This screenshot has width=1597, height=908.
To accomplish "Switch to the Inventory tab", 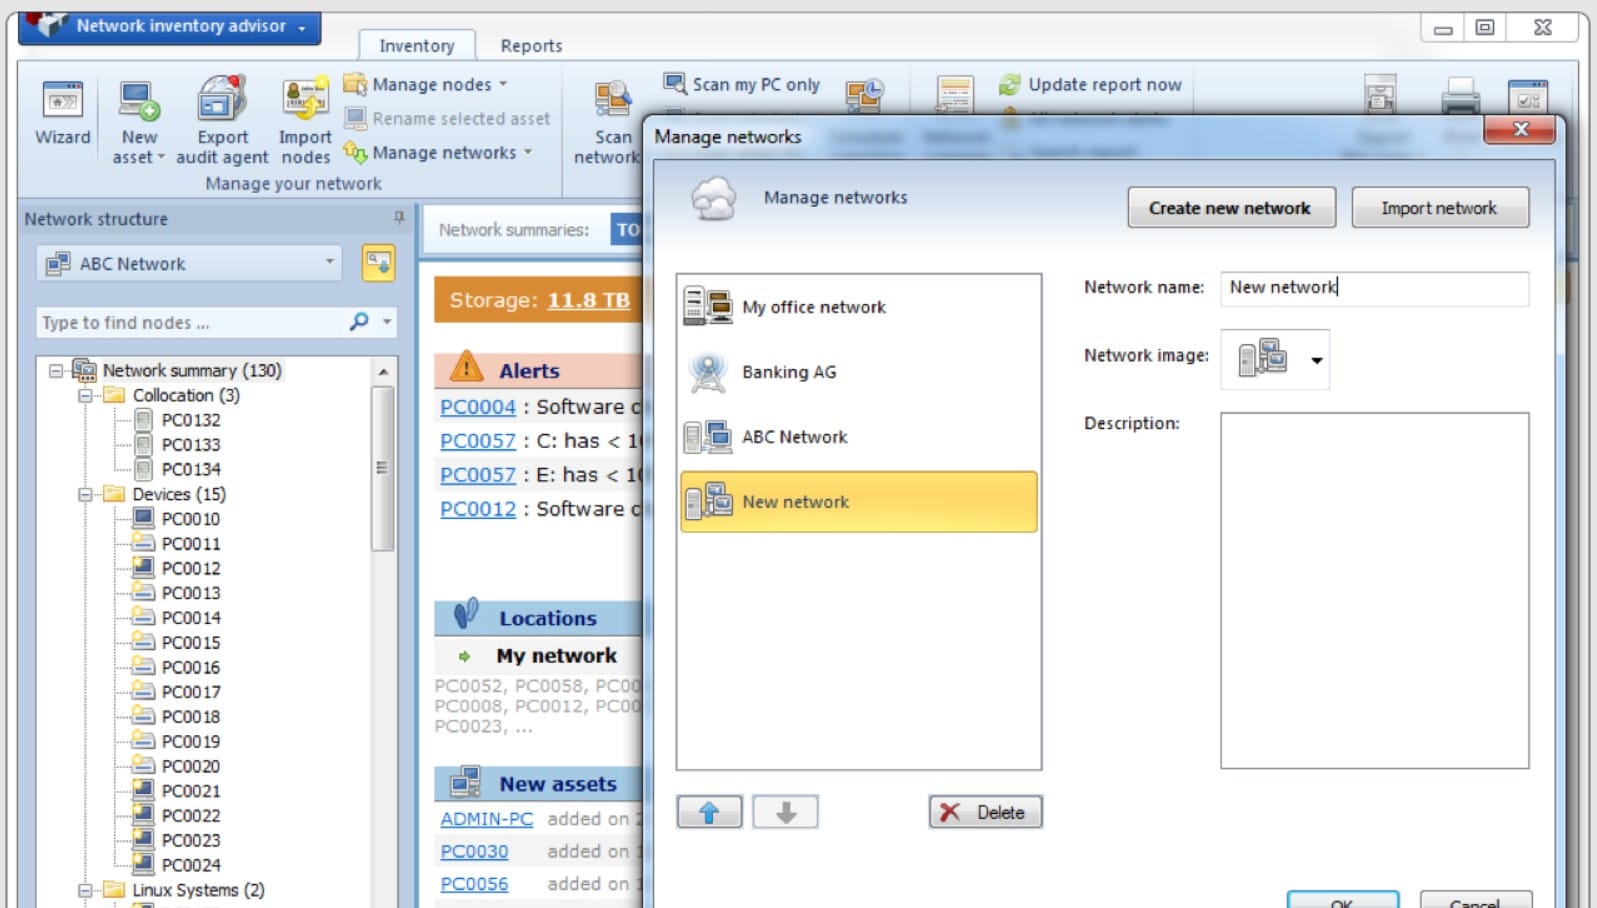I will tap(416, 46).
